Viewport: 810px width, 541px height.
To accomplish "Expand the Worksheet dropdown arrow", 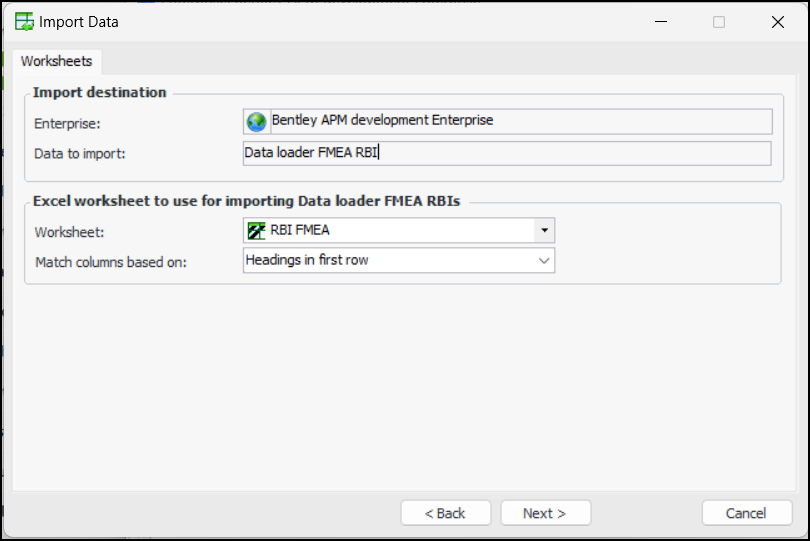I will [544, 231].
